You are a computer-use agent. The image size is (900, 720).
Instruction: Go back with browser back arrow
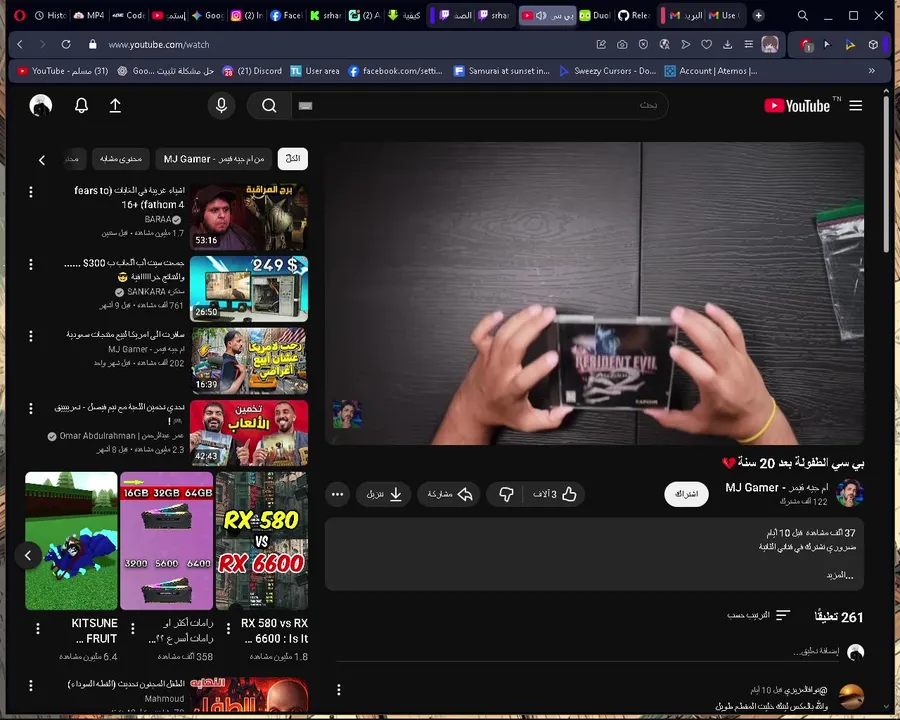coord(20,44)
